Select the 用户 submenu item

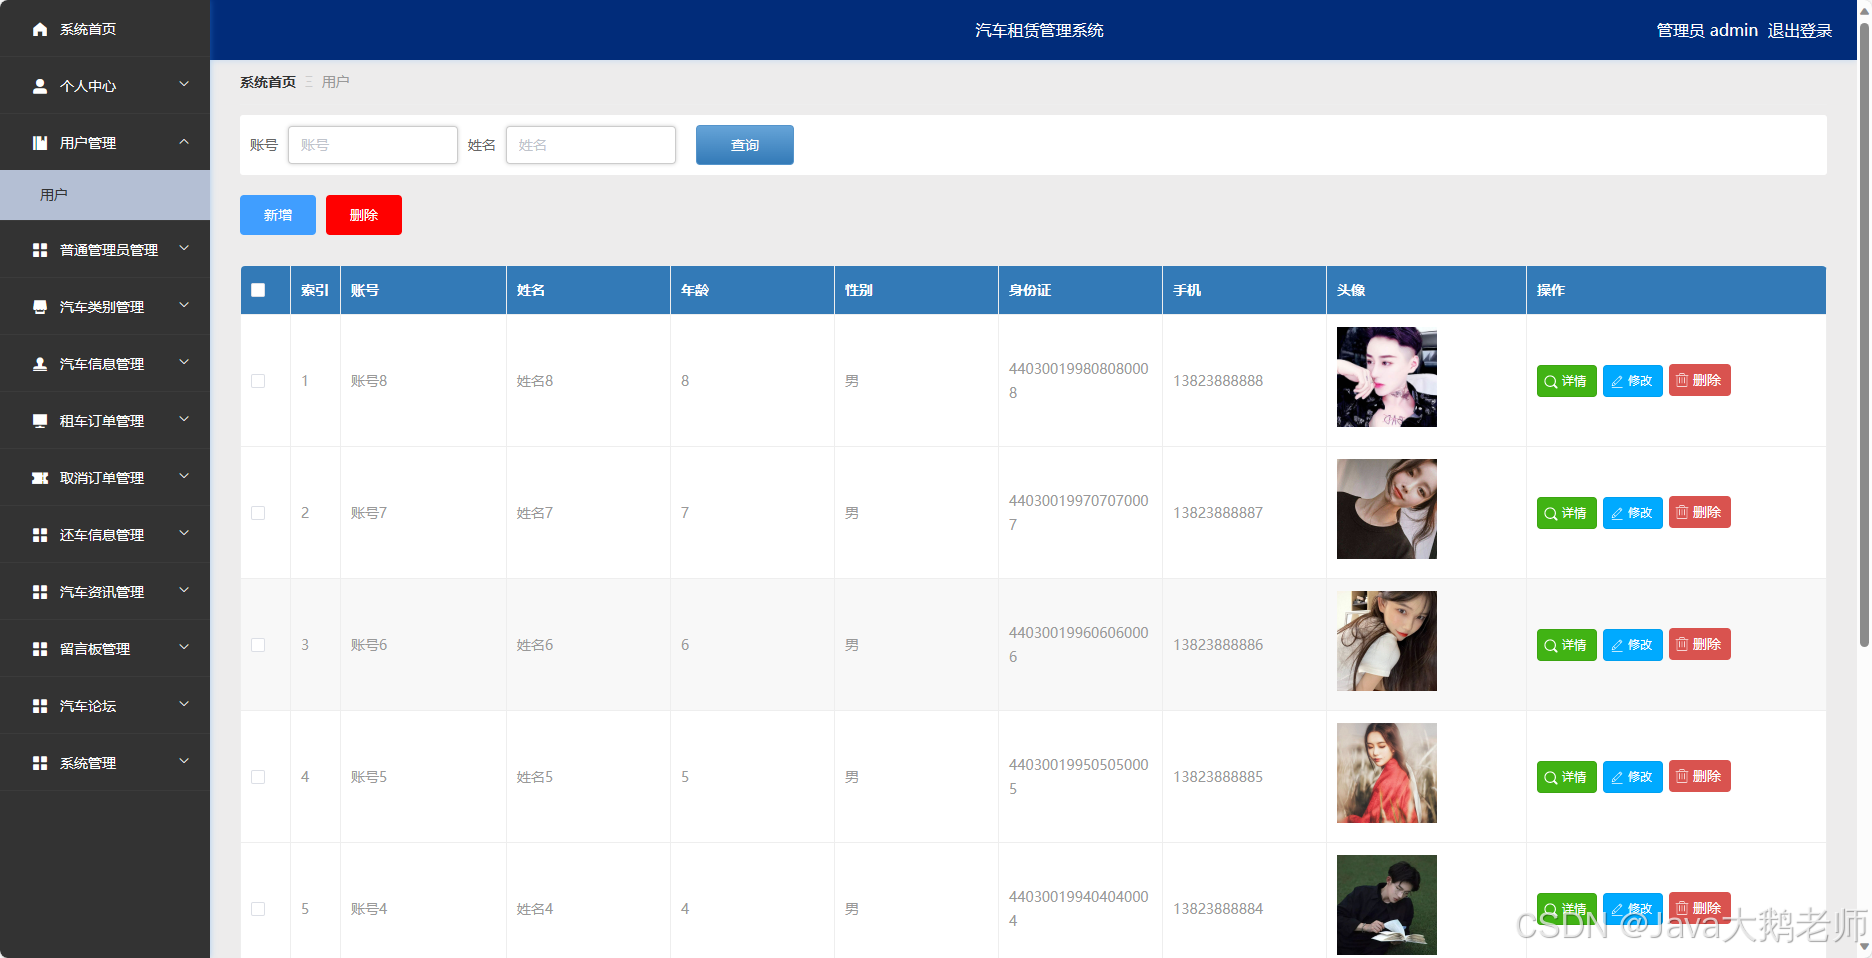(x=105, y=195)
